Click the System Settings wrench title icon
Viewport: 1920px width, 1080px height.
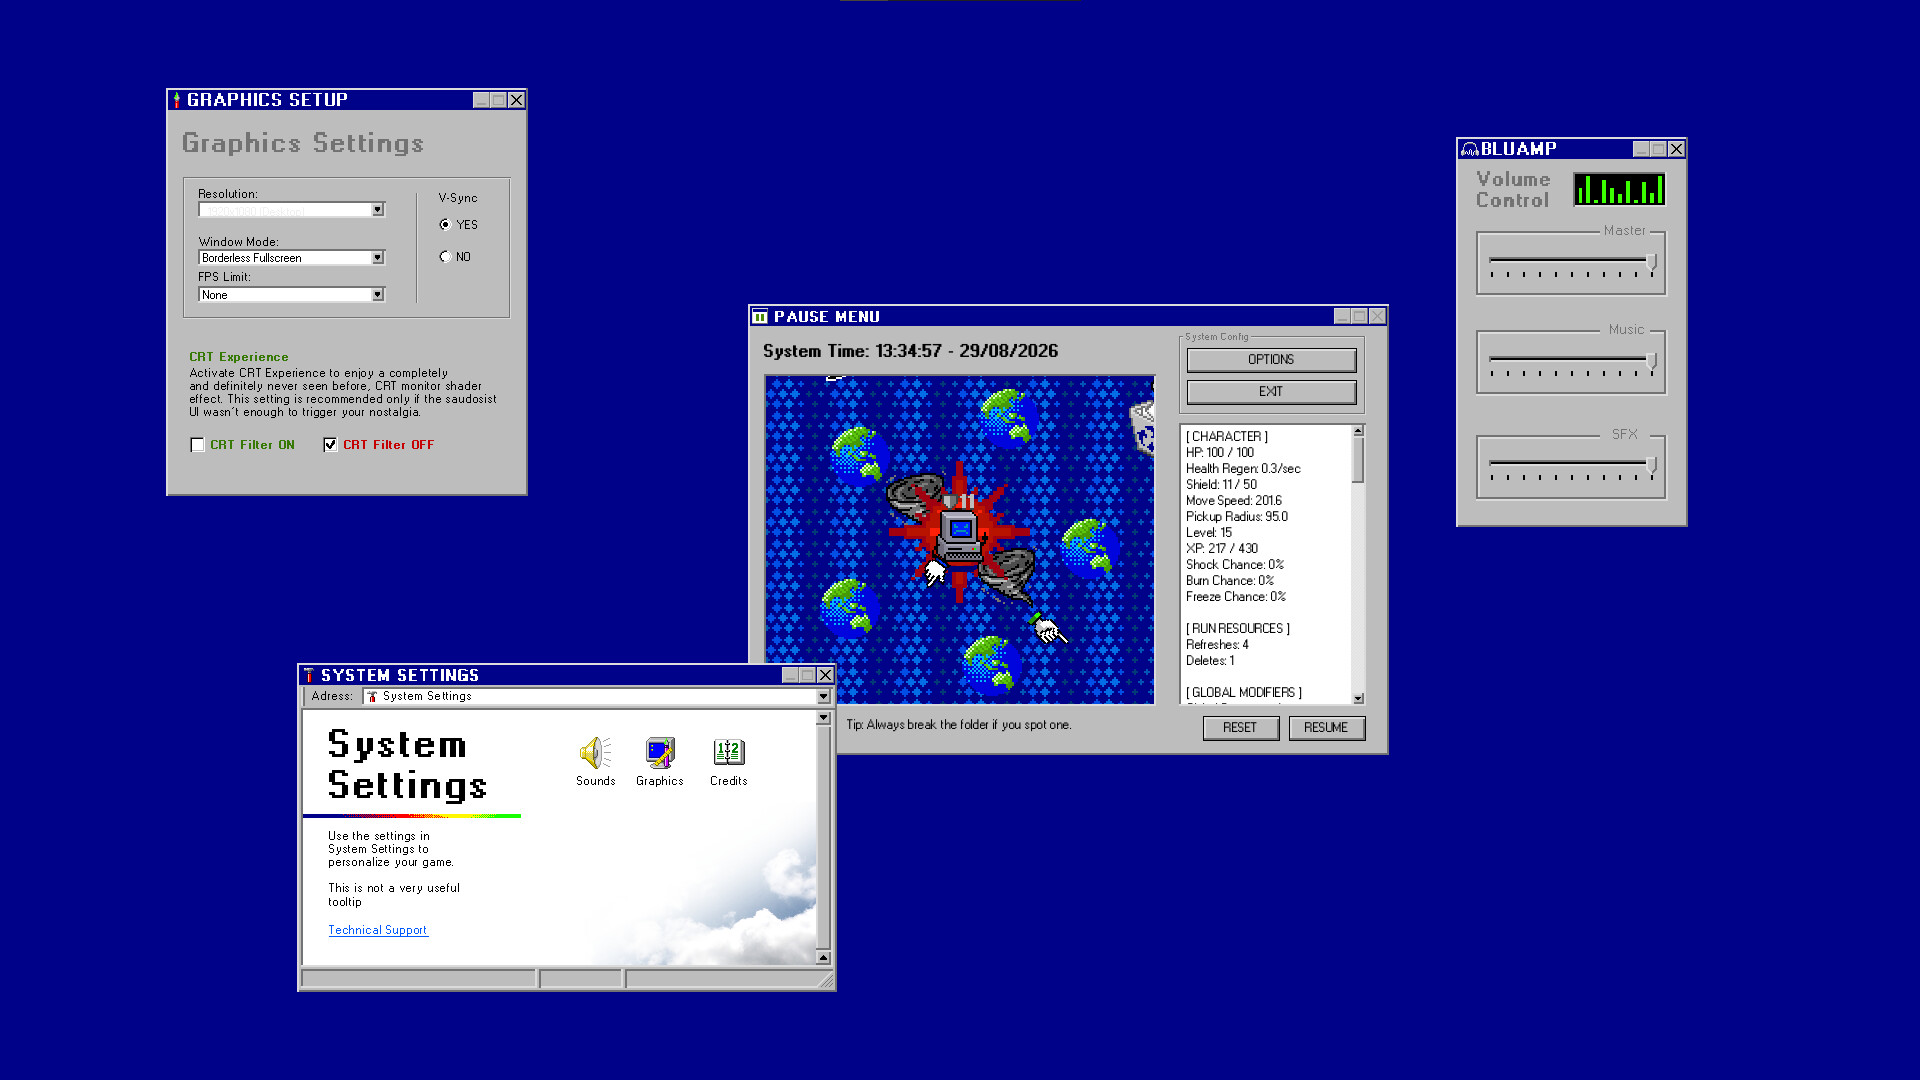(x=309, y=675)
